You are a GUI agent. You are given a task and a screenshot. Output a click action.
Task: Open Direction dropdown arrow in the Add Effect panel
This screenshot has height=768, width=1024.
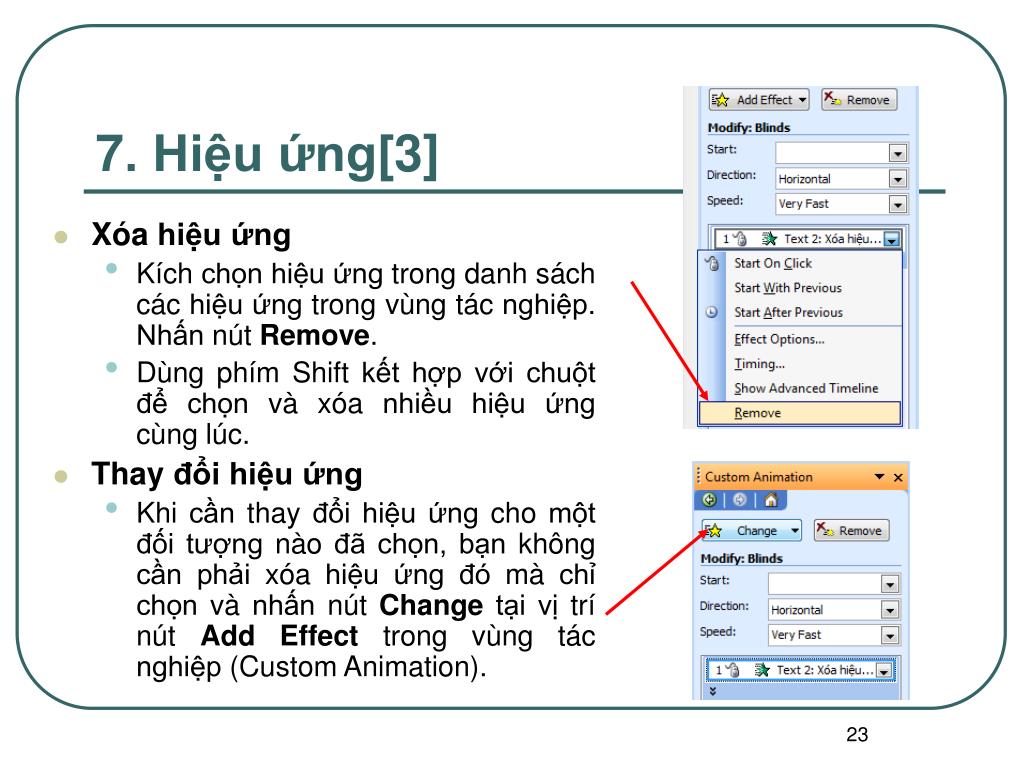tap(898, 178)
